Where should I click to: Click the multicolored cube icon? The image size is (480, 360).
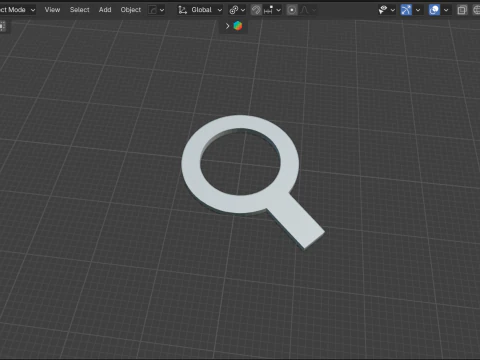[x=238, y=26]
